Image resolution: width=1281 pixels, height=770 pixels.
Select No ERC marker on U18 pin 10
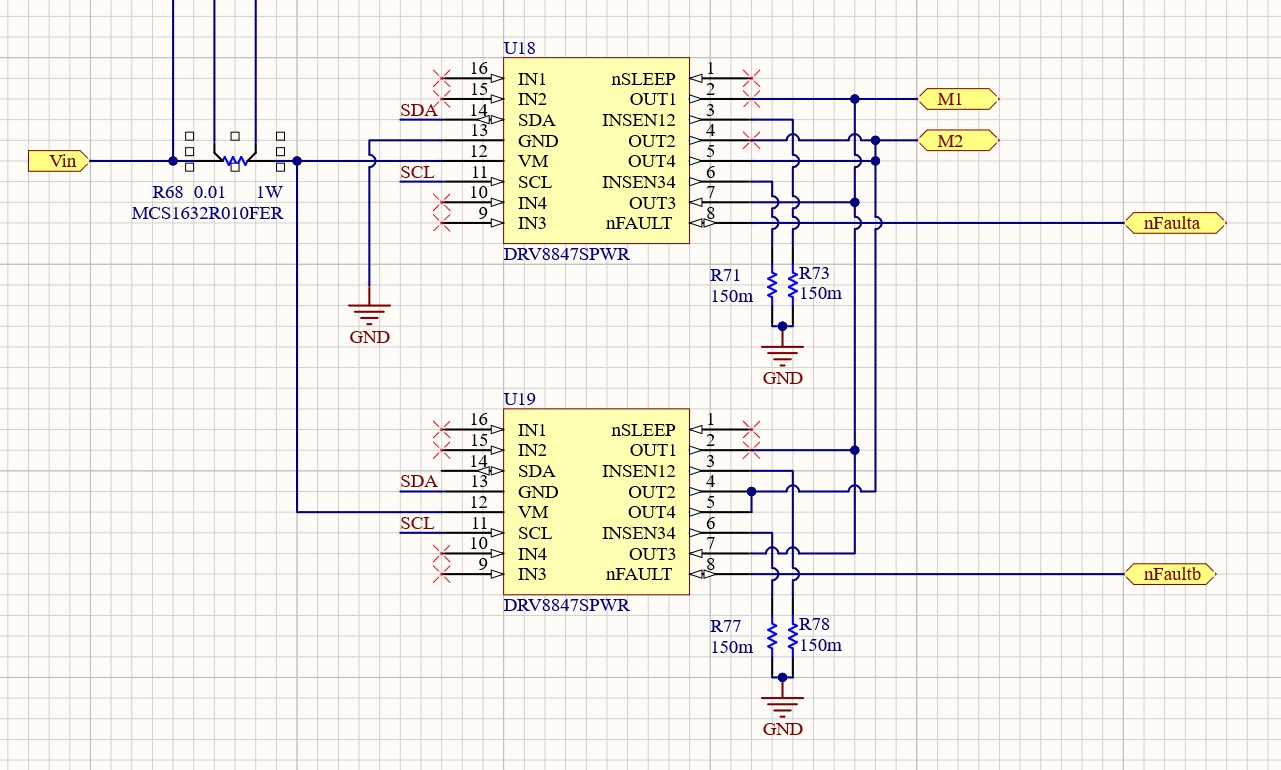[439, 203]
